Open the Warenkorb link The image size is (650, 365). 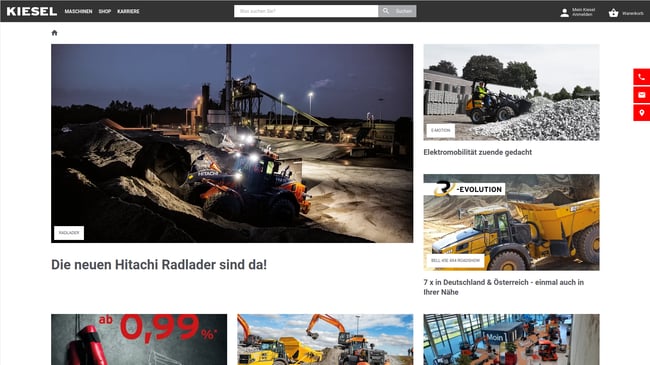[633, 13]
